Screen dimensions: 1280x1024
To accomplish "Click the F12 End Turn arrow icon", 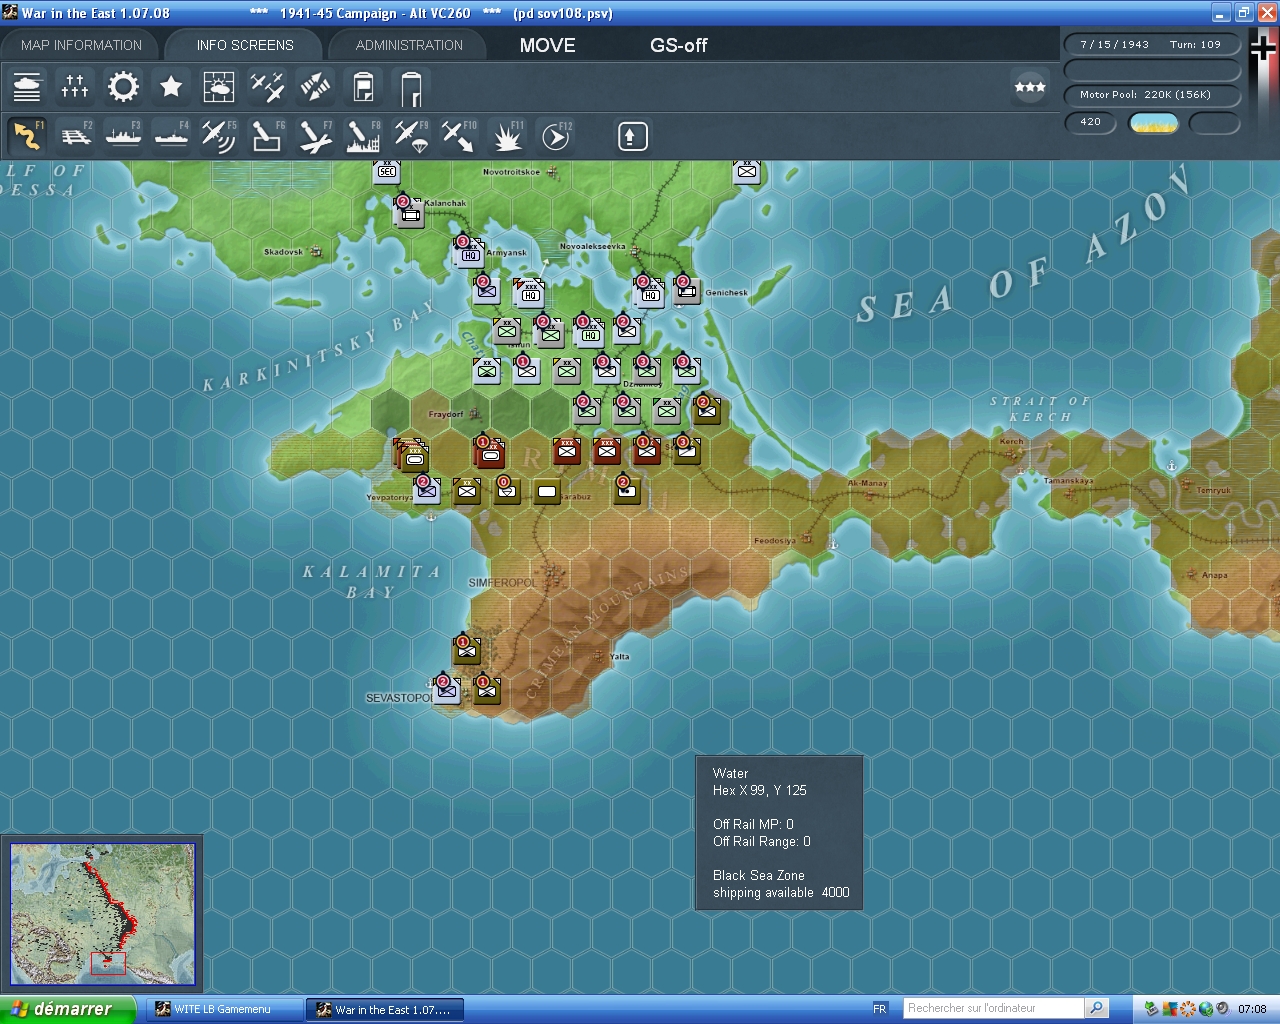I will [555, 135].
